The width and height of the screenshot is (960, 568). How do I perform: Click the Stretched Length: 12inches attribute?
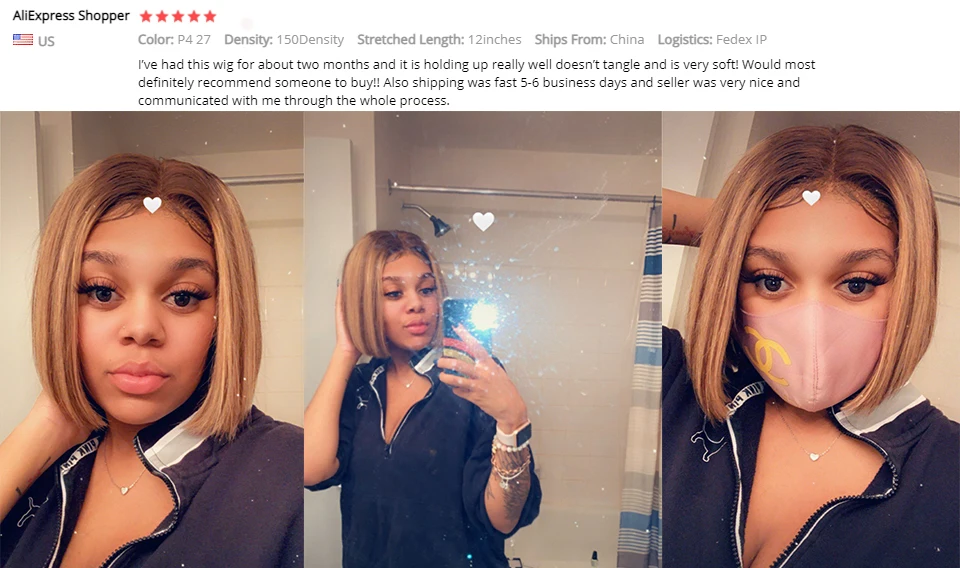[x=439, y=40]
